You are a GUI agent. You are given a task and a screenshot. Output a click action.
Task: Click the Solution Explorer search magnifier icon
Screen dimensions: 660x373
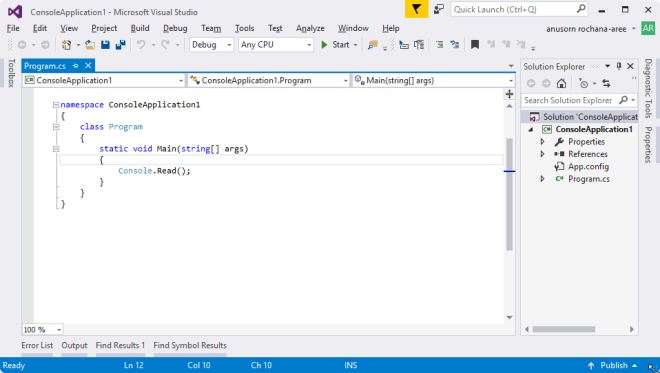(x=623, y=100)
